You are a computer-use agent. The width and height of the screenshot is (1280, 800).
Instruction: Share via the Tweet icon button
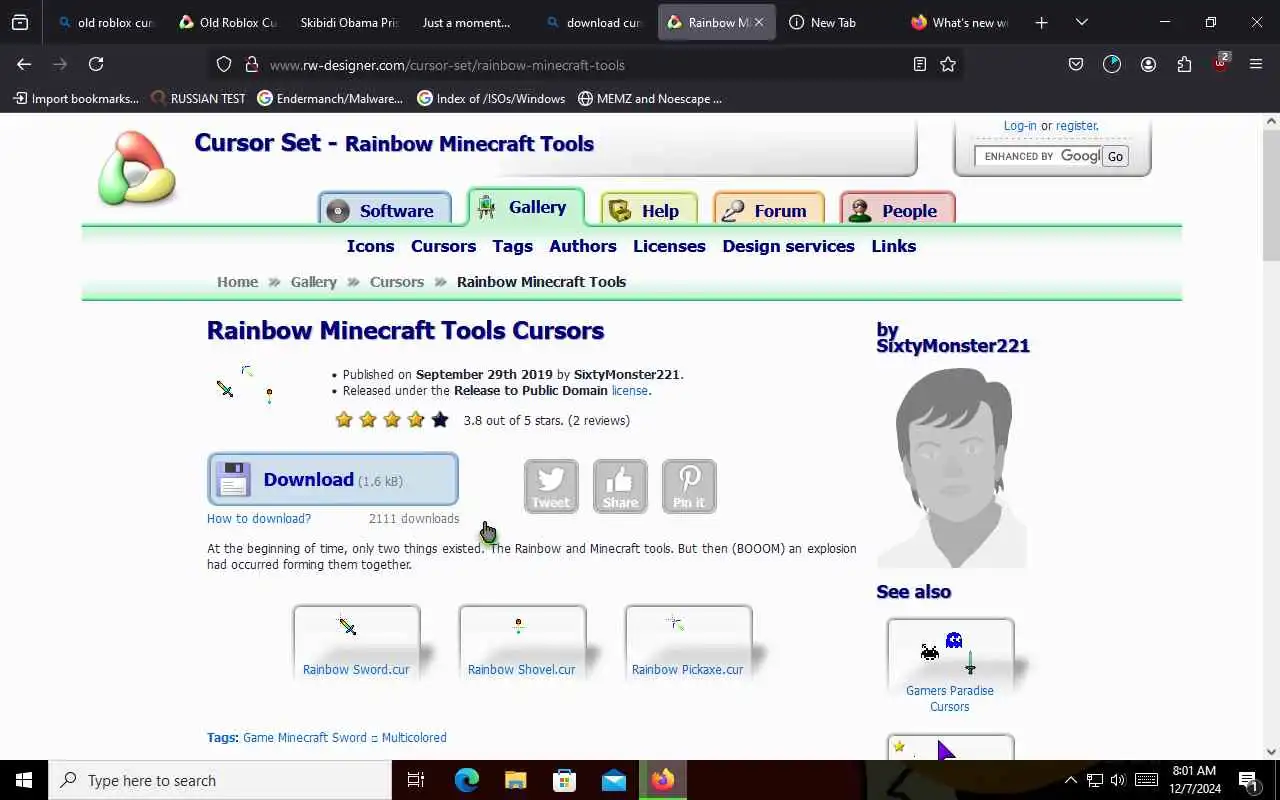(551, 486)
